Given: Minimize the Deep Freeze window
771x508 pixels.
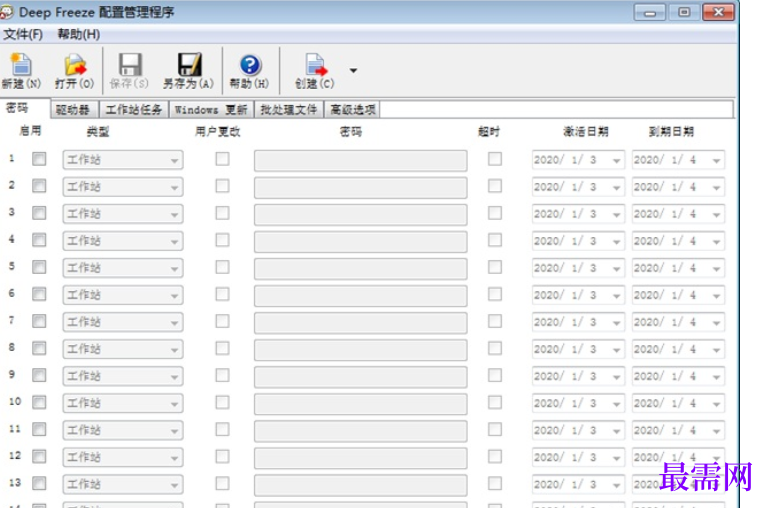Looking at the screenshot, I should click(x=650, y=12).
